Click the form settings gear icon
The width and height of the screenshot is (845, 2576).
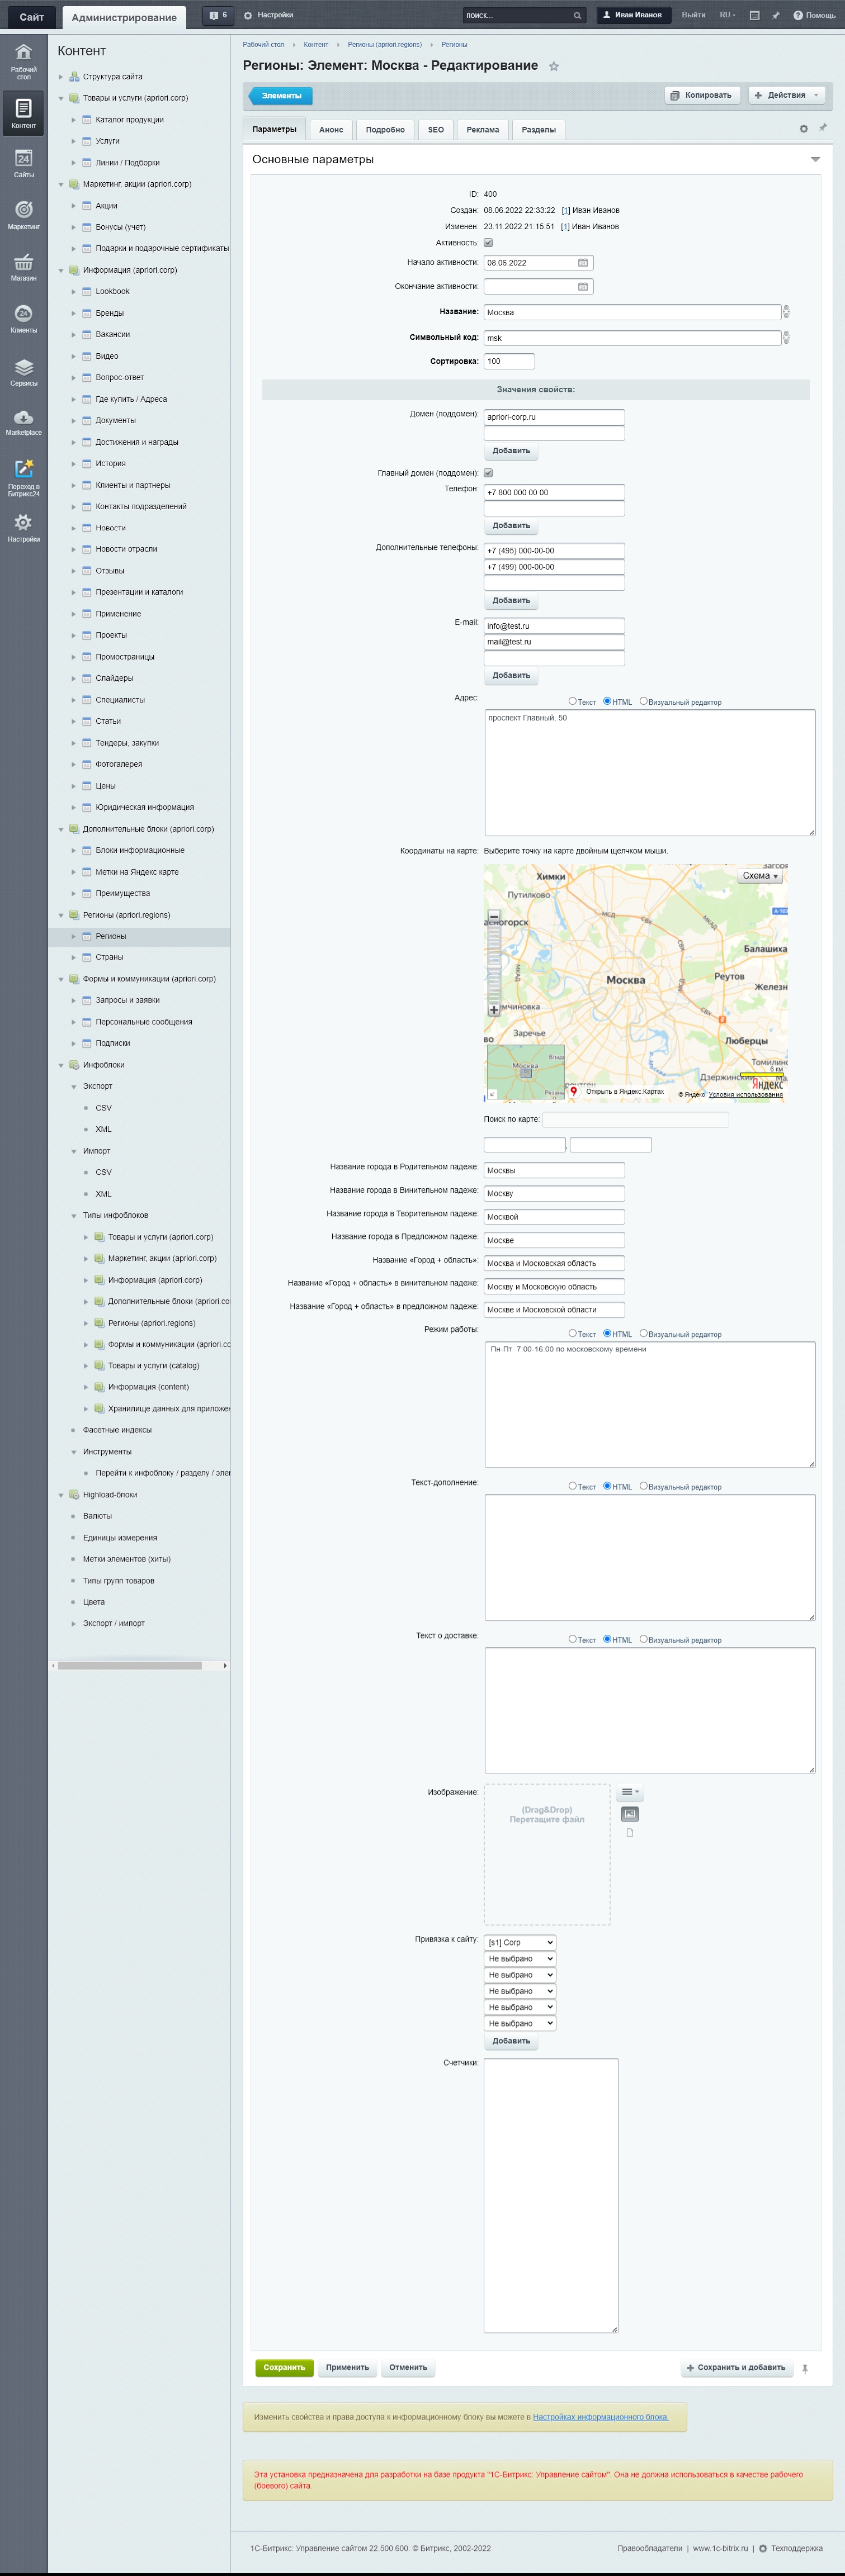(803, 129)
